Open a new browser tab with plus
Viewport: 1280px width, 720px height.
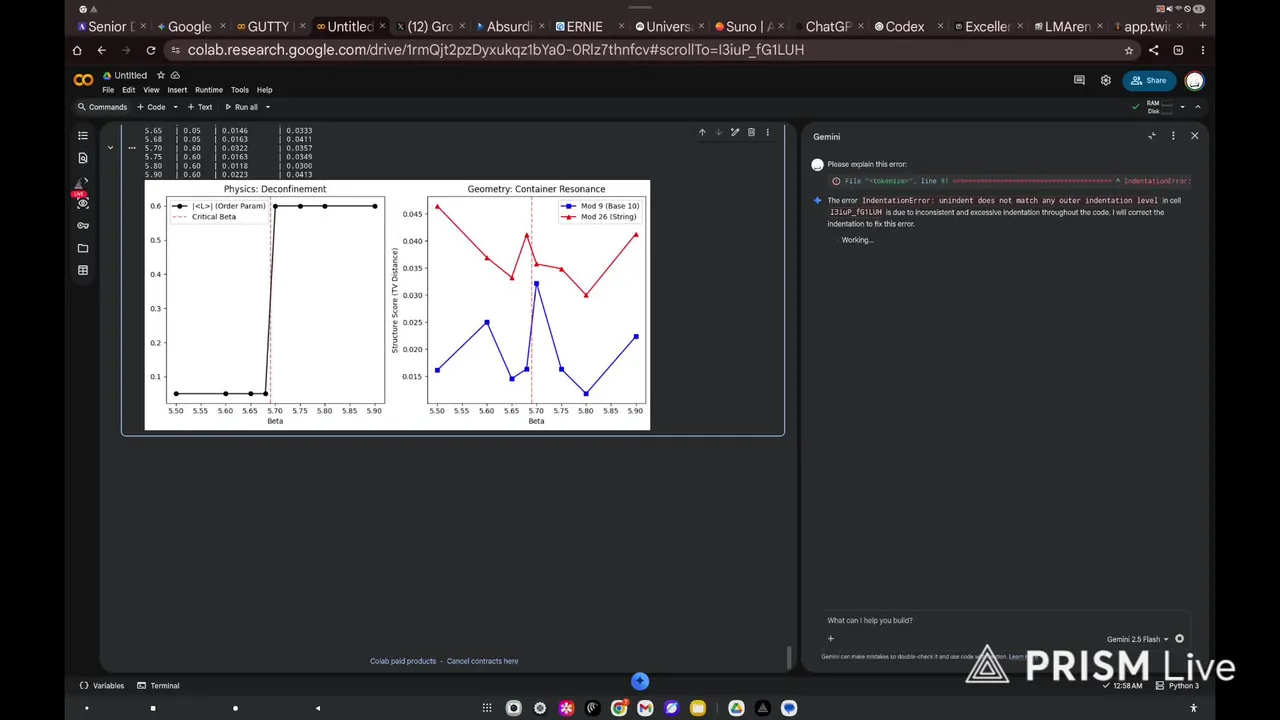1202,26
